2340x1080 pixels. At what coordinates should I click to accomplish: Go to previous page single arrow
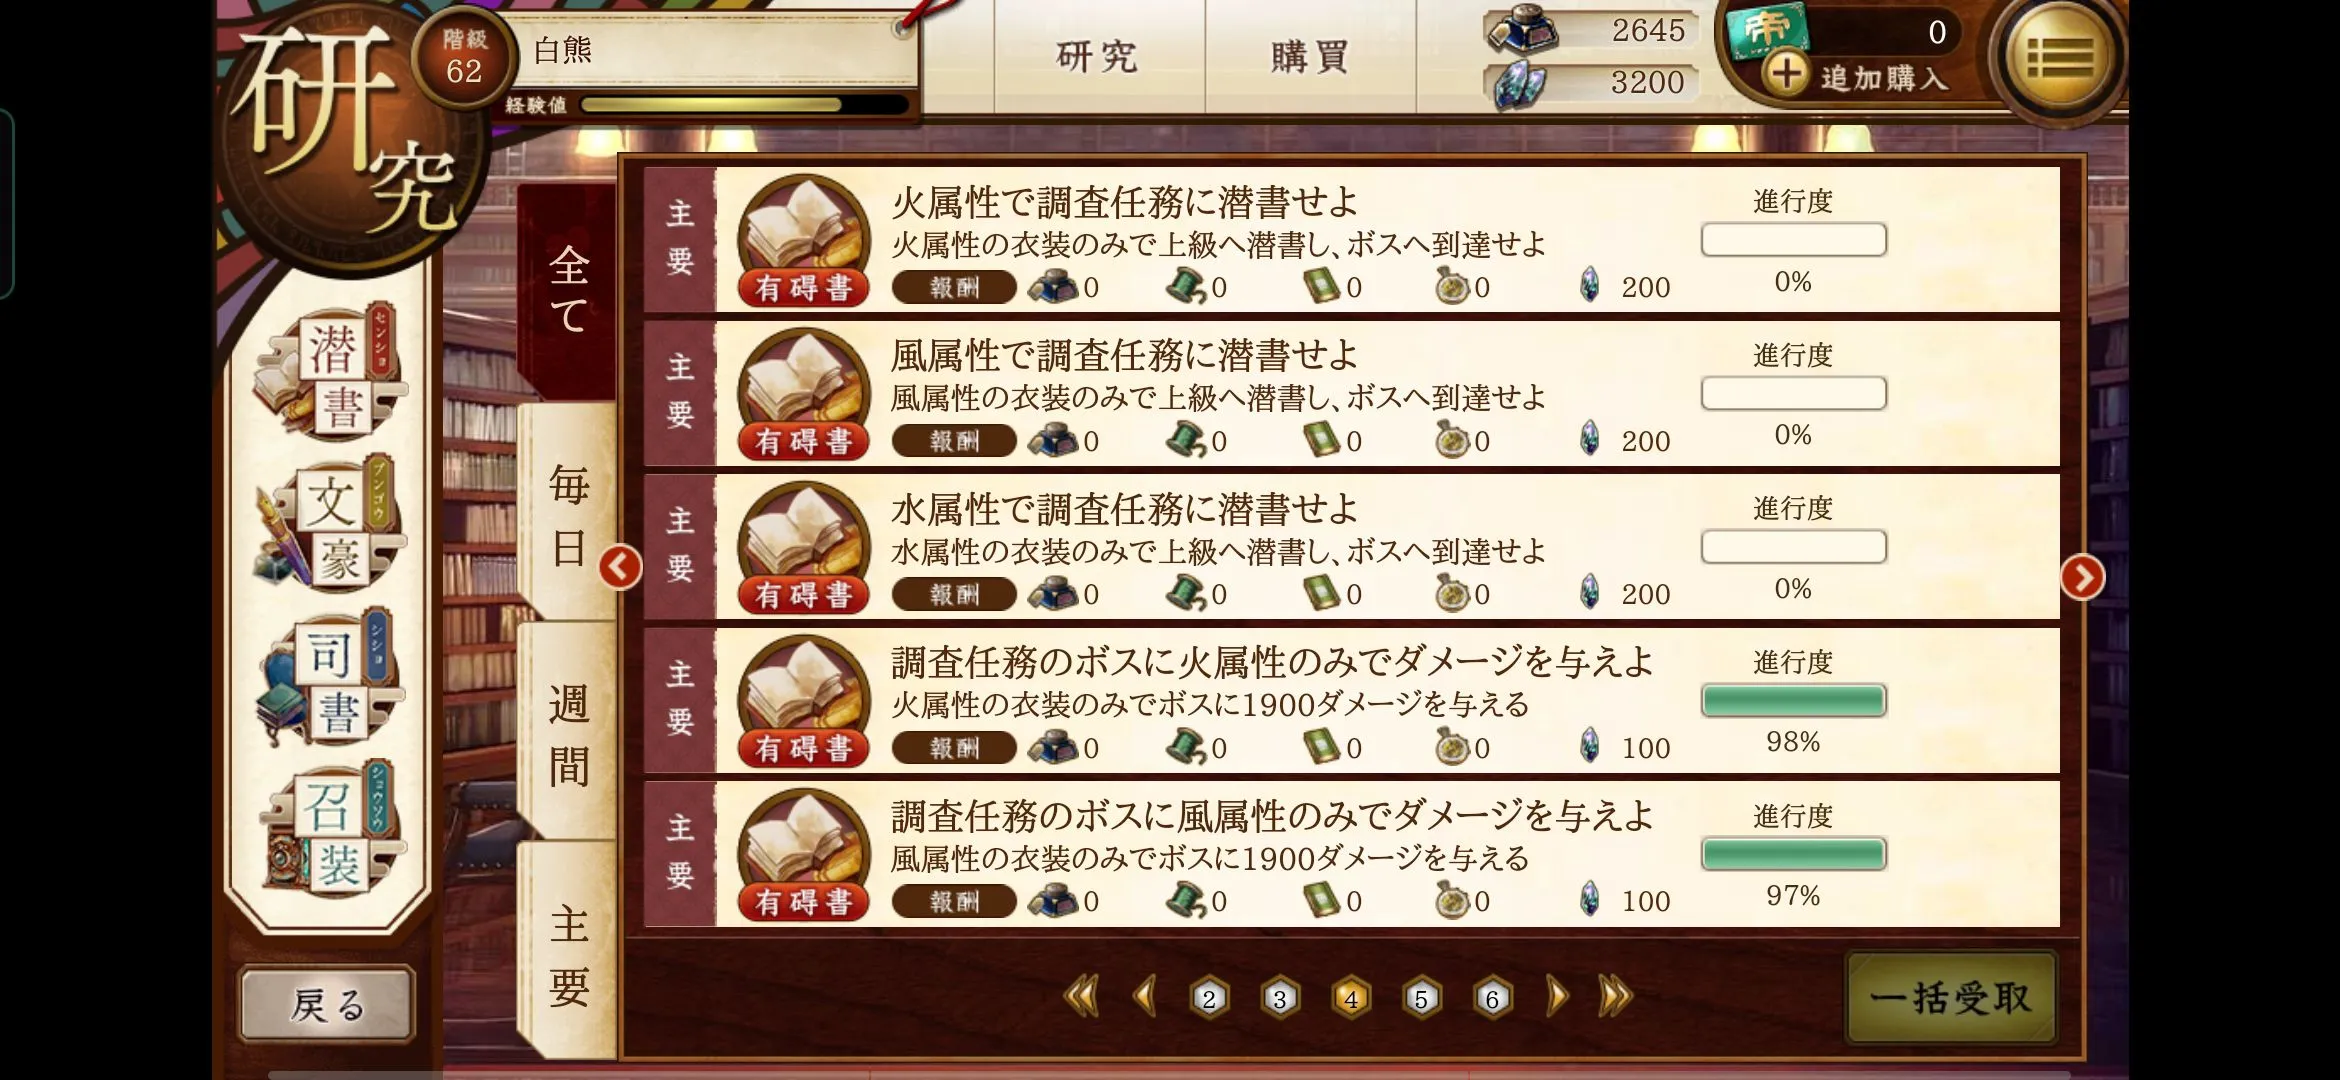point(1146,996)
